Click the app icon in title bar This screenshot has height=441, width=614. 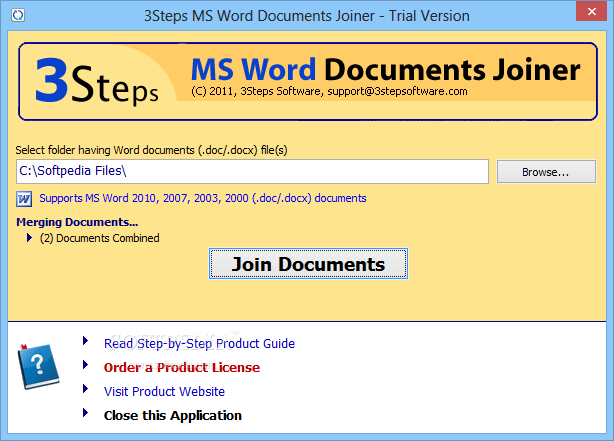tap(18, 16)
